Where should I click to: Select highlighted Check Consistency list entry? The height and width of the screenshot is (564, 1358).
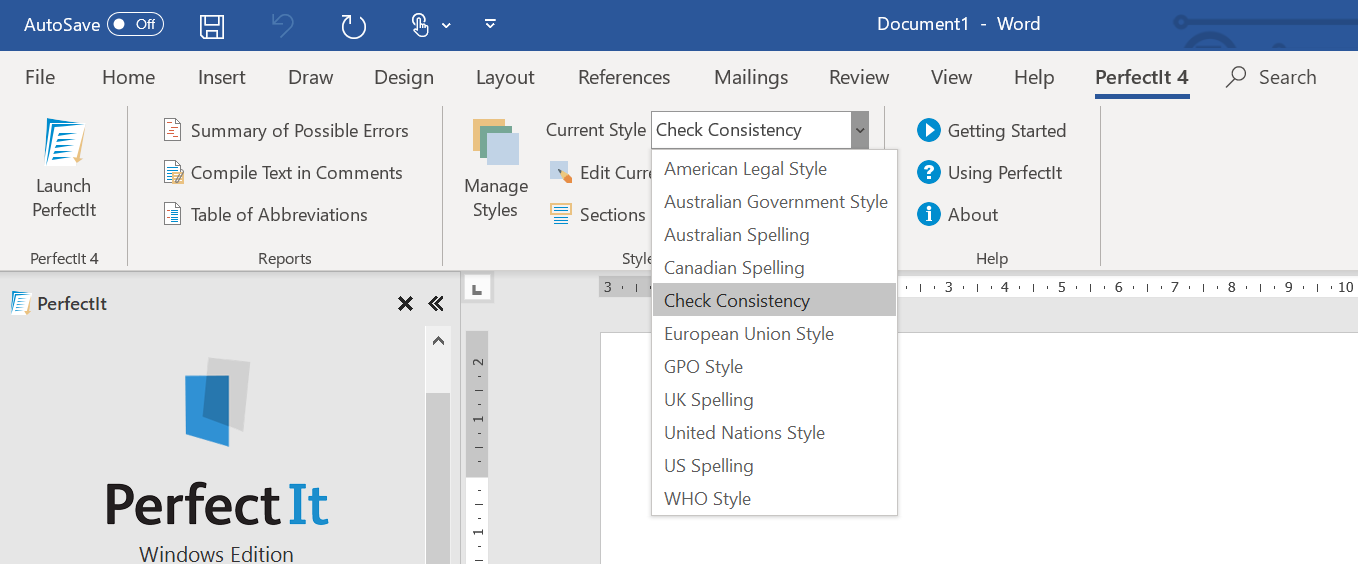(774, 301)
